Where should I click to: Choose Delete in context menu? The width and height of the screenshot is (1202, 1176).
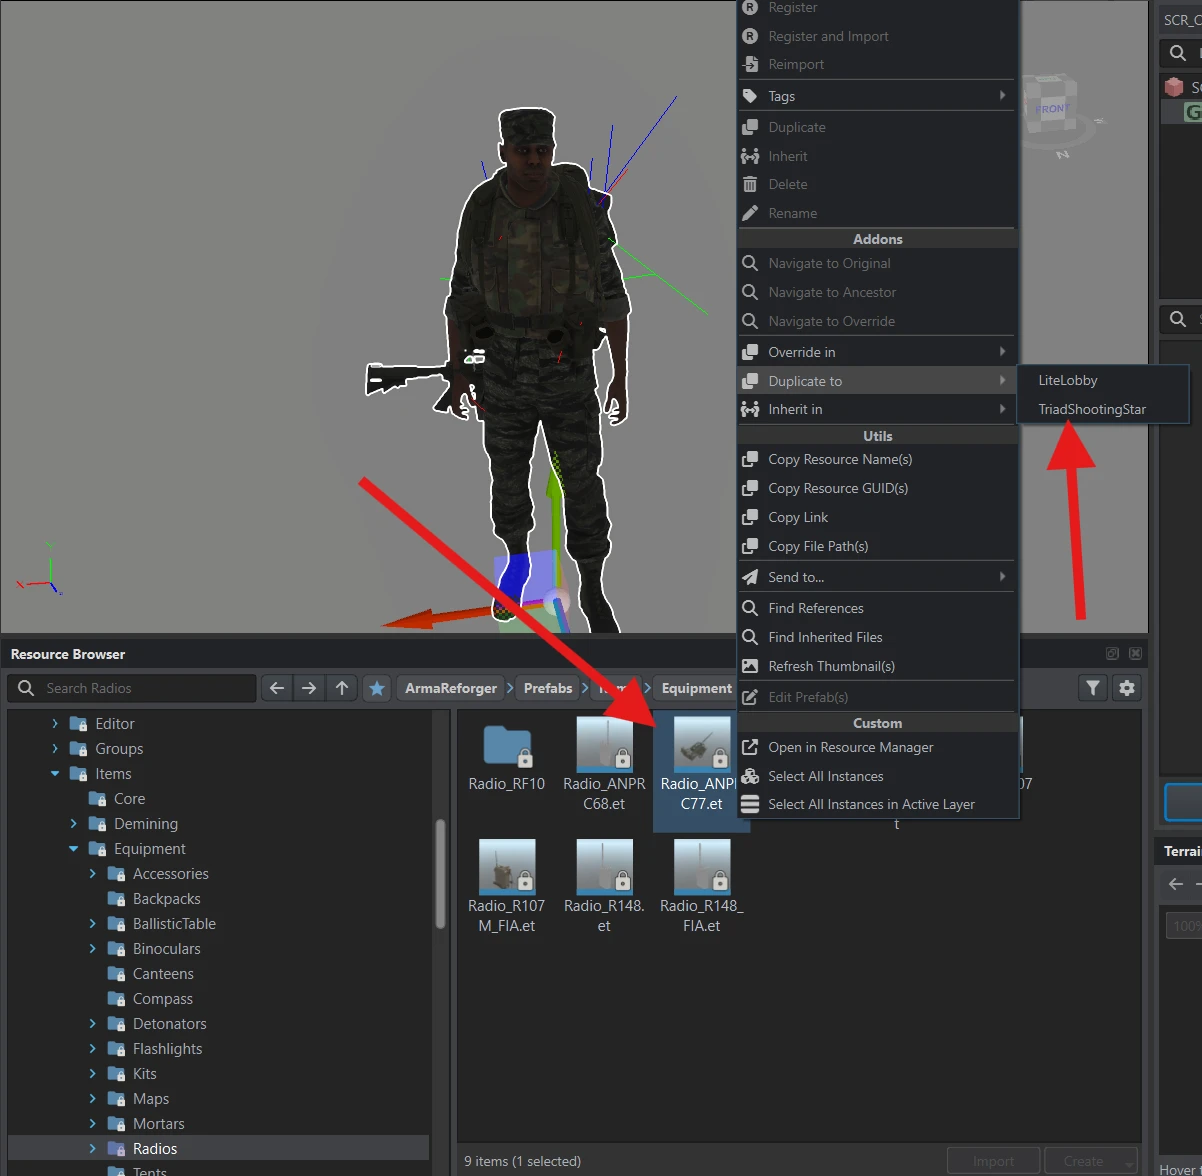tap(877, 184)
